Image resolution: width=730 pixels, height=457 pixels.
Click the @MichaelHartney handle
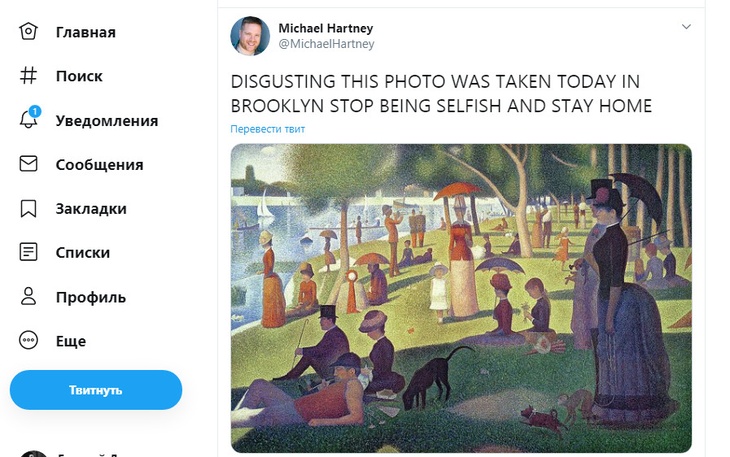click(x=326, y=44)
